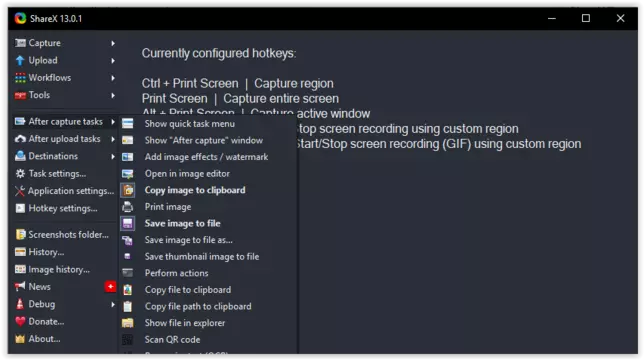The height and width of the screenshot is (360, 644).
Task: Open the After upload tasks menu
Action: 65,139
